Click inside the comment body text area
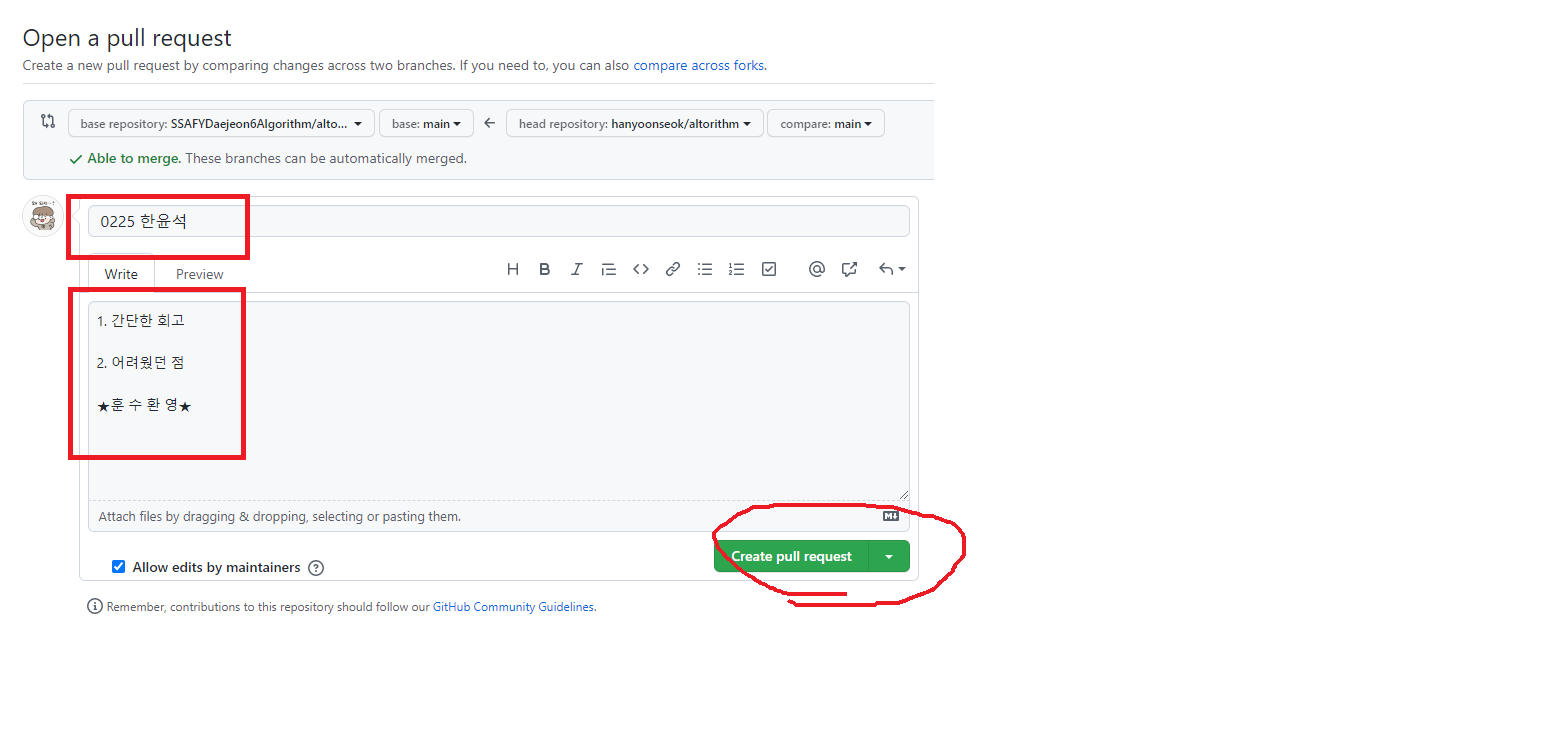The width and height of the screenshot is (1566, 741). tap(499, 400)
